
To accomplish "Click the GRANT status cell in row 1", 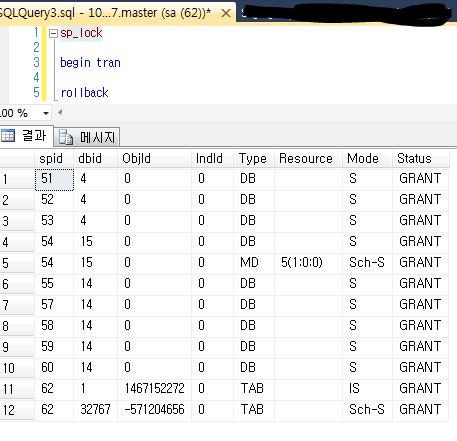I will [420, 179].
